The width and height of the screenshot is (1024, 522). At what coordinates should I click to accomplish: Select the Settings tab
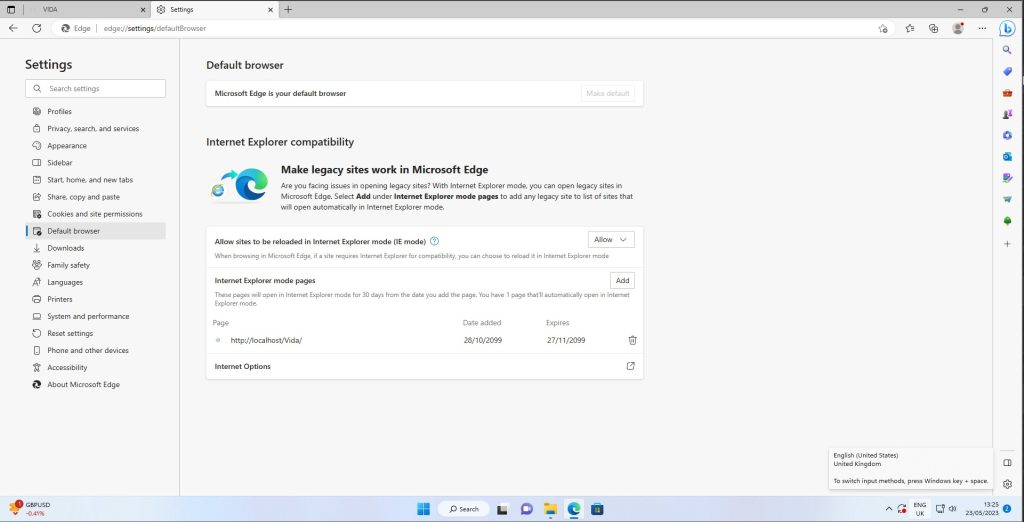(215, 10)
